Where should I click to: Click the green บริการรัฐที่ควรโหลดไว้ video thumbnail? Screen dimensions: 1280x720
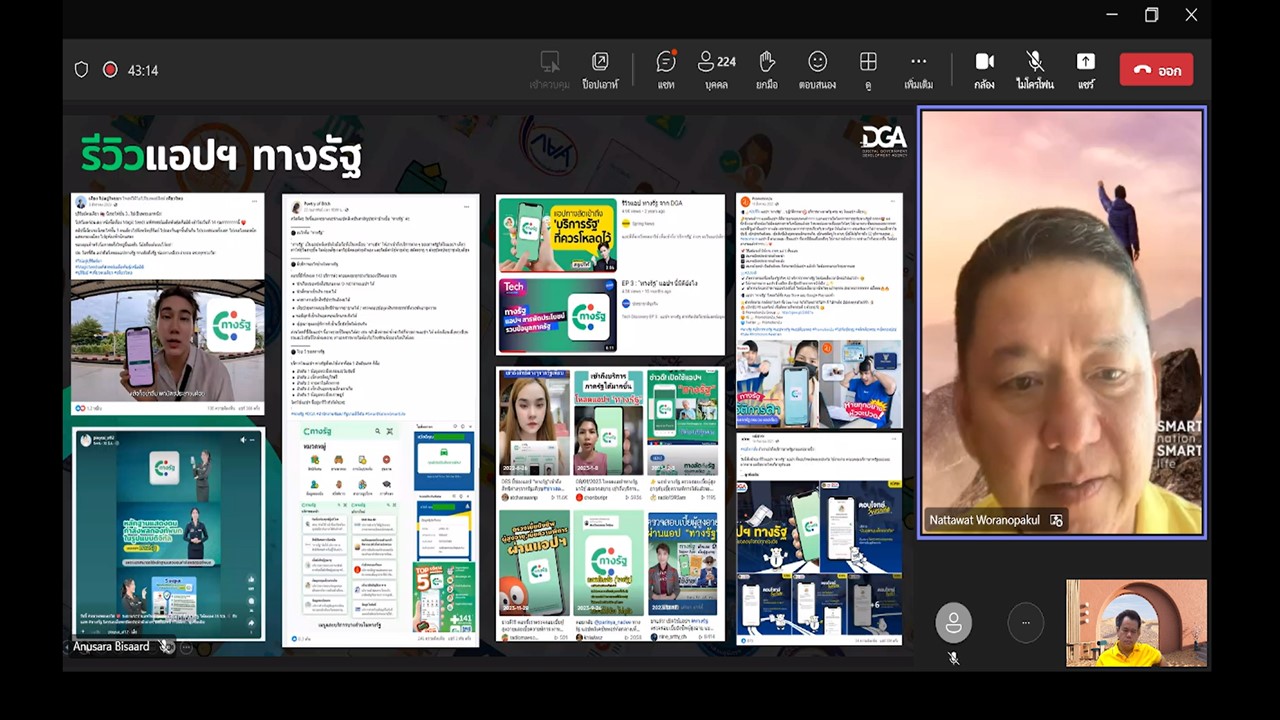(x=558, y=235)
